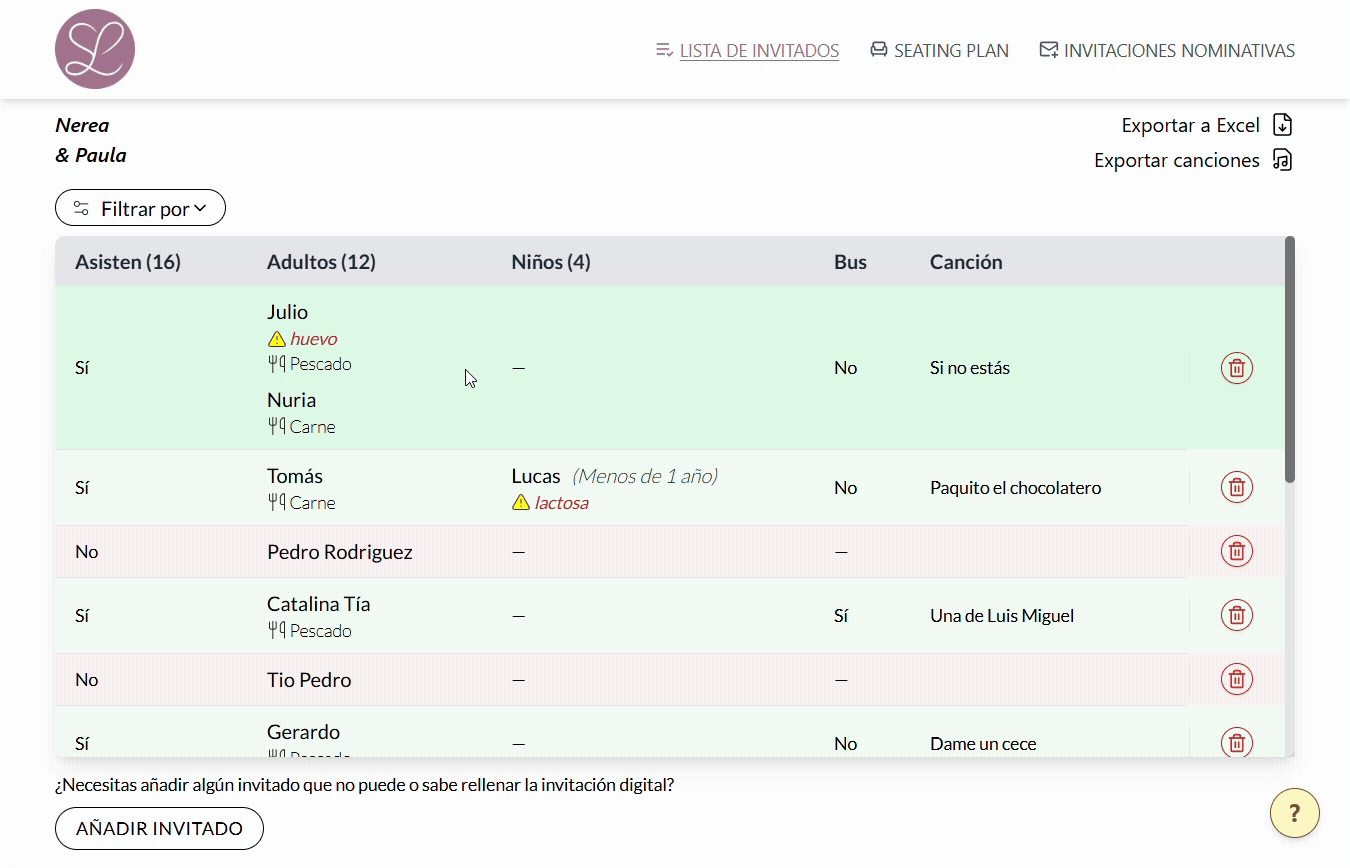Click the guest table vertical scrollbar

[x=1289, y=360]
